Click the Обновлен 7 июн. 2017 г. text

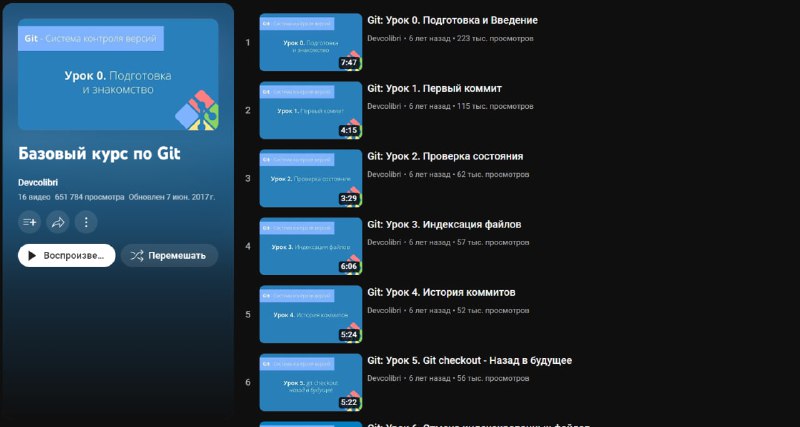pos(171,197)
